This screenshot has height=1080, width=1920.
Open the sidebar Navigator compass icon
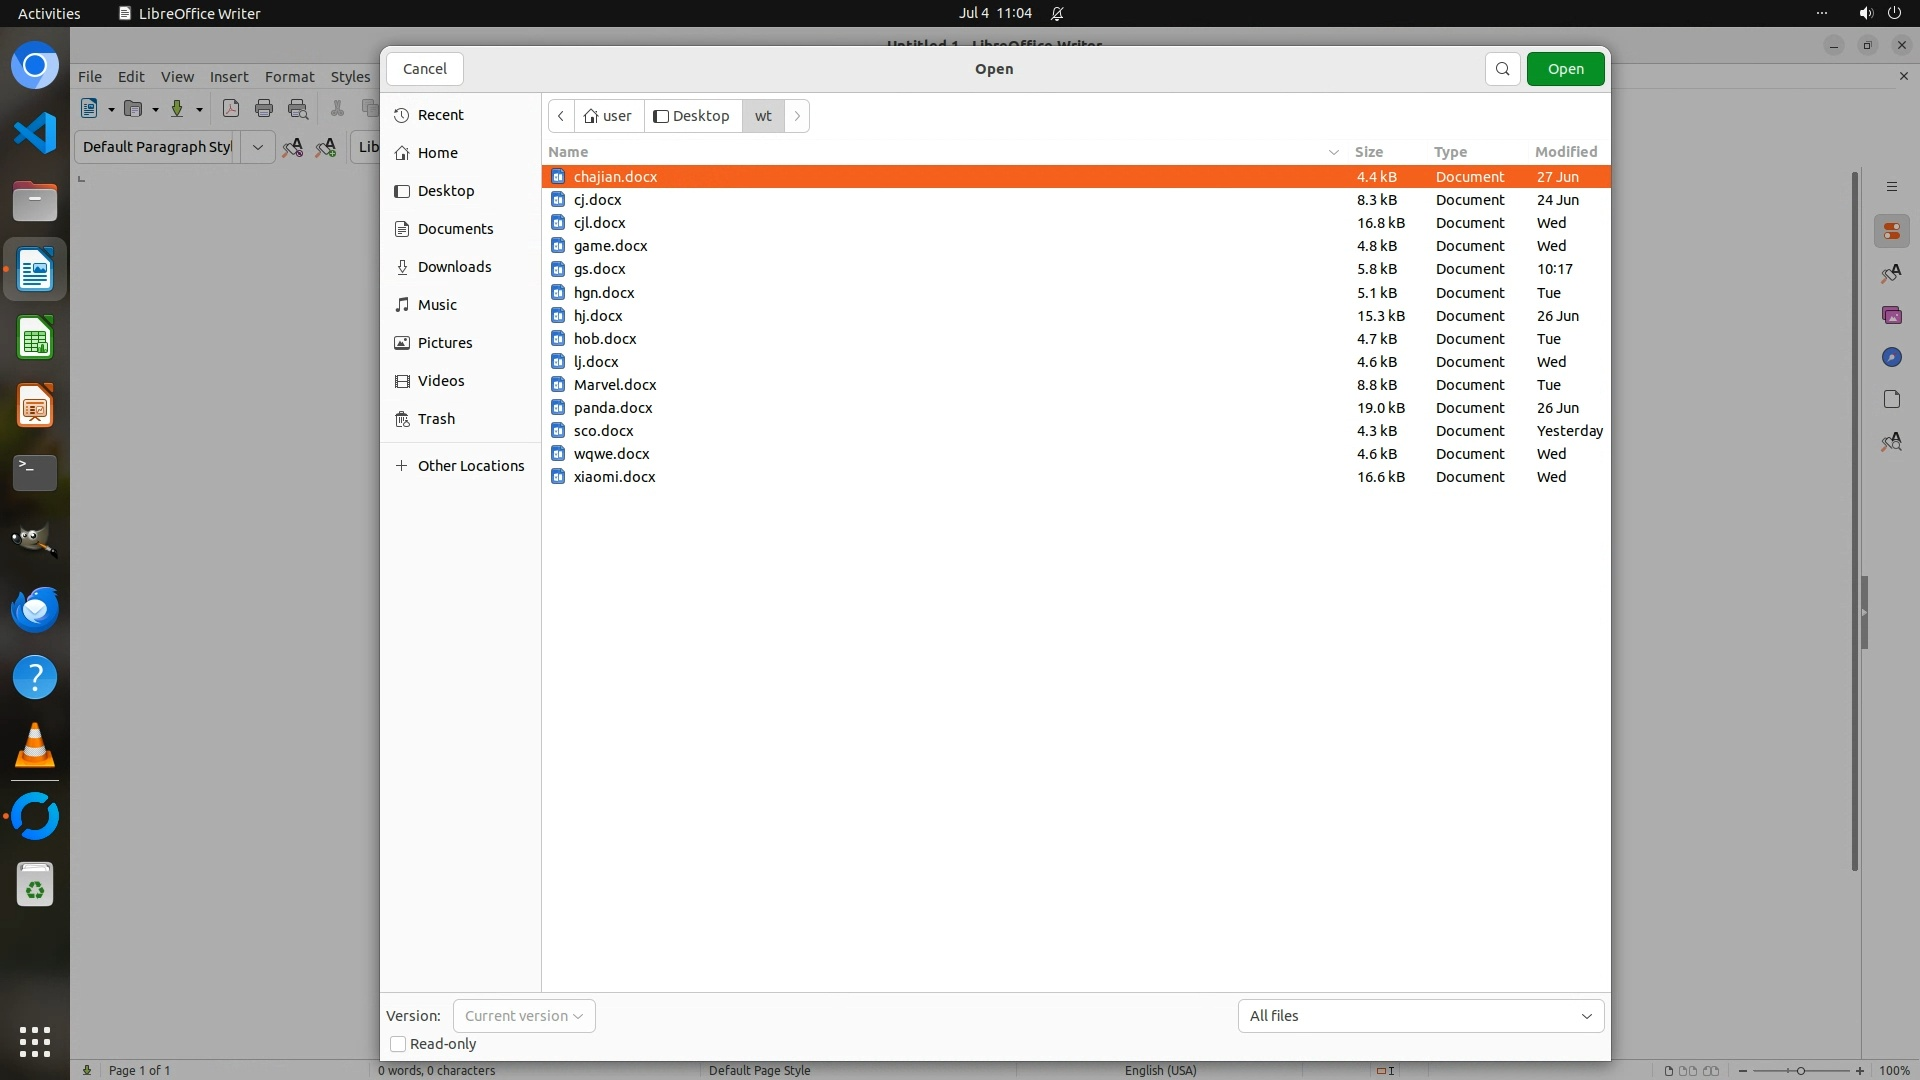pyautogui.click(x=1891, y=357)
